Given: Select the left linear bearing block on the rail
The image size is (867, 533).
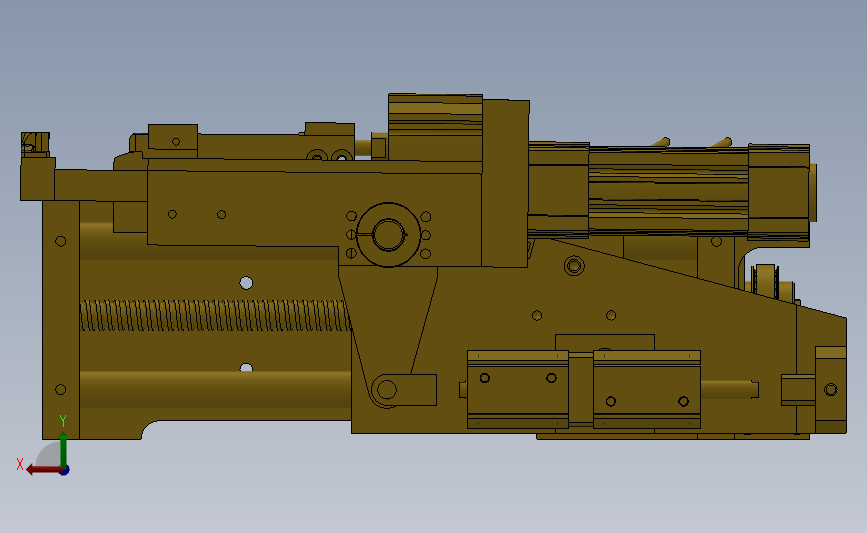Looking at the screenshot, I should click(x=518, y=389).
